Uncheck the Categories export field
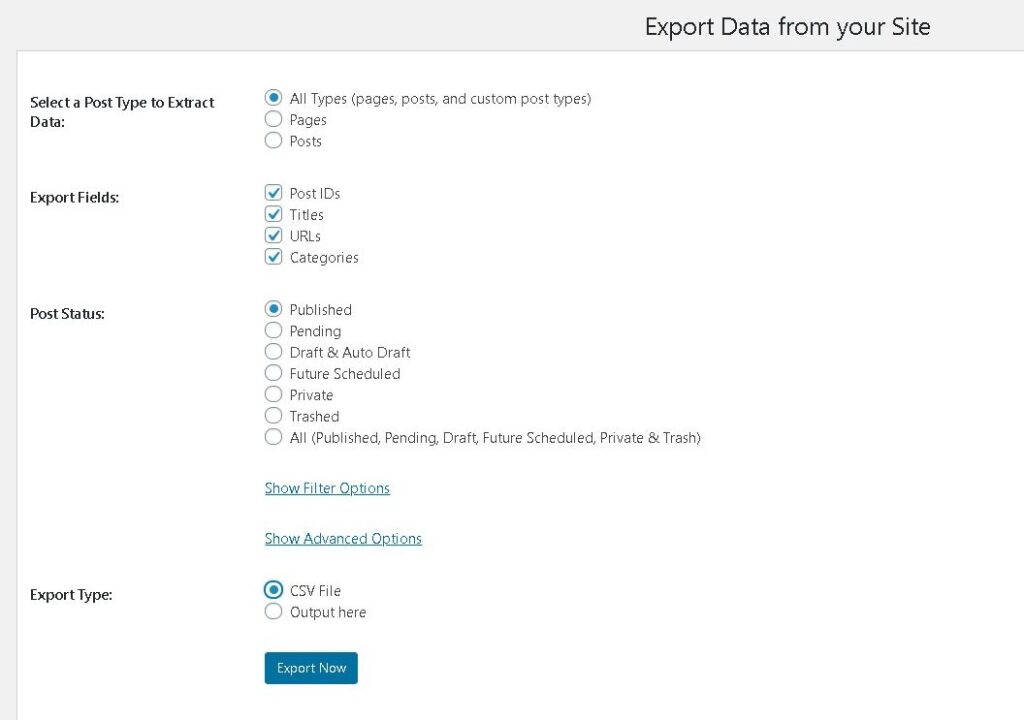 coord(273,257)
